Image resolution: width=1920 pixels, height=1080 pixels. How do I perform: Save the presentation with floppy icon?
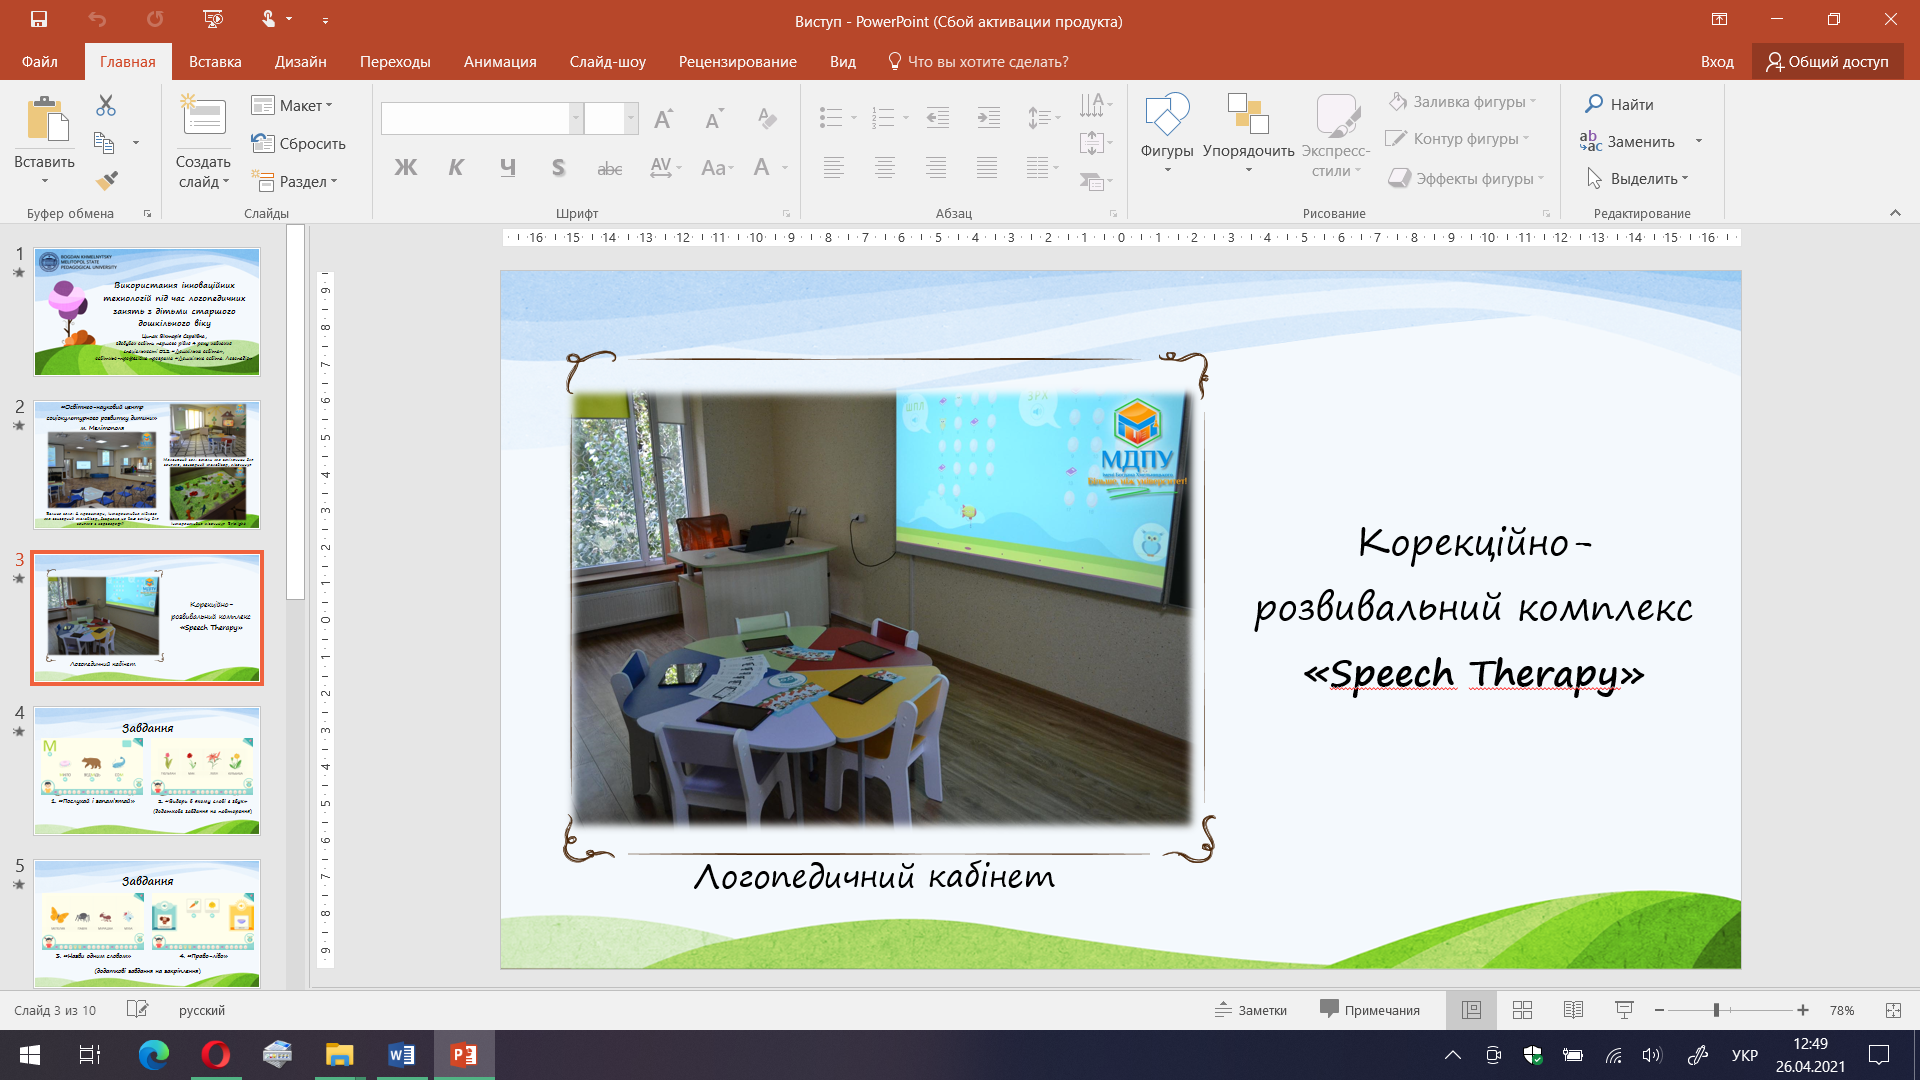[39, 19]
